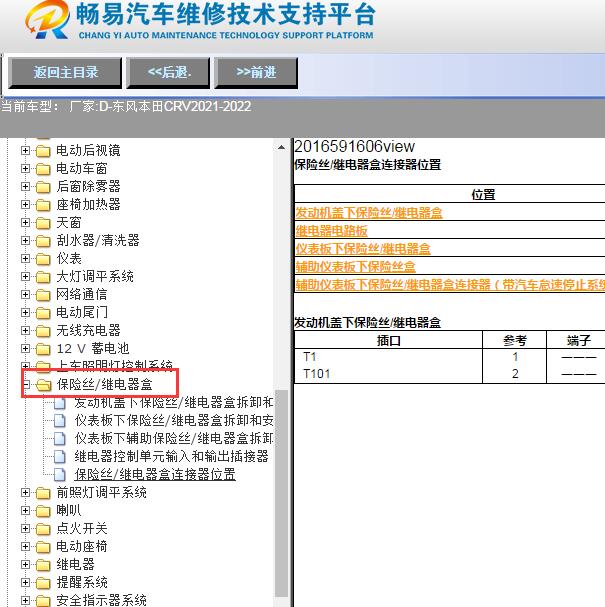This screenshot has height=607, width=605.
Task: Click the 提醒系统 folder icon
Action: [43, 583]
